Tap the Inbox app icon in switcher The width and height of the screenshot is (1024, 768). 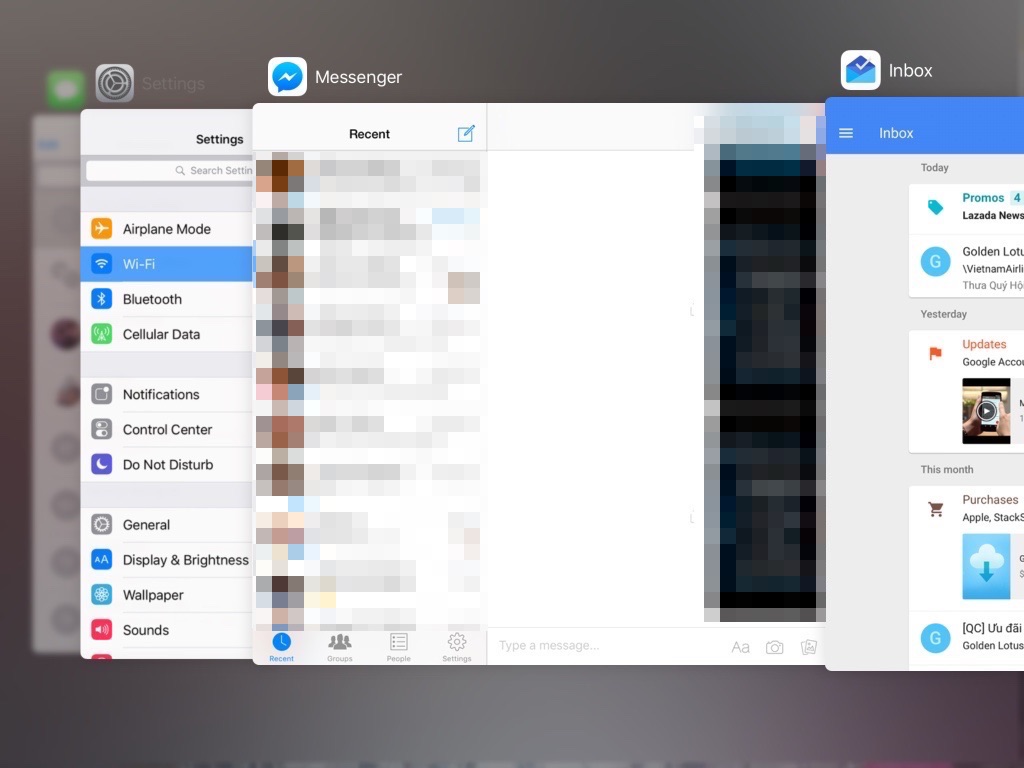tap(860, 70)
